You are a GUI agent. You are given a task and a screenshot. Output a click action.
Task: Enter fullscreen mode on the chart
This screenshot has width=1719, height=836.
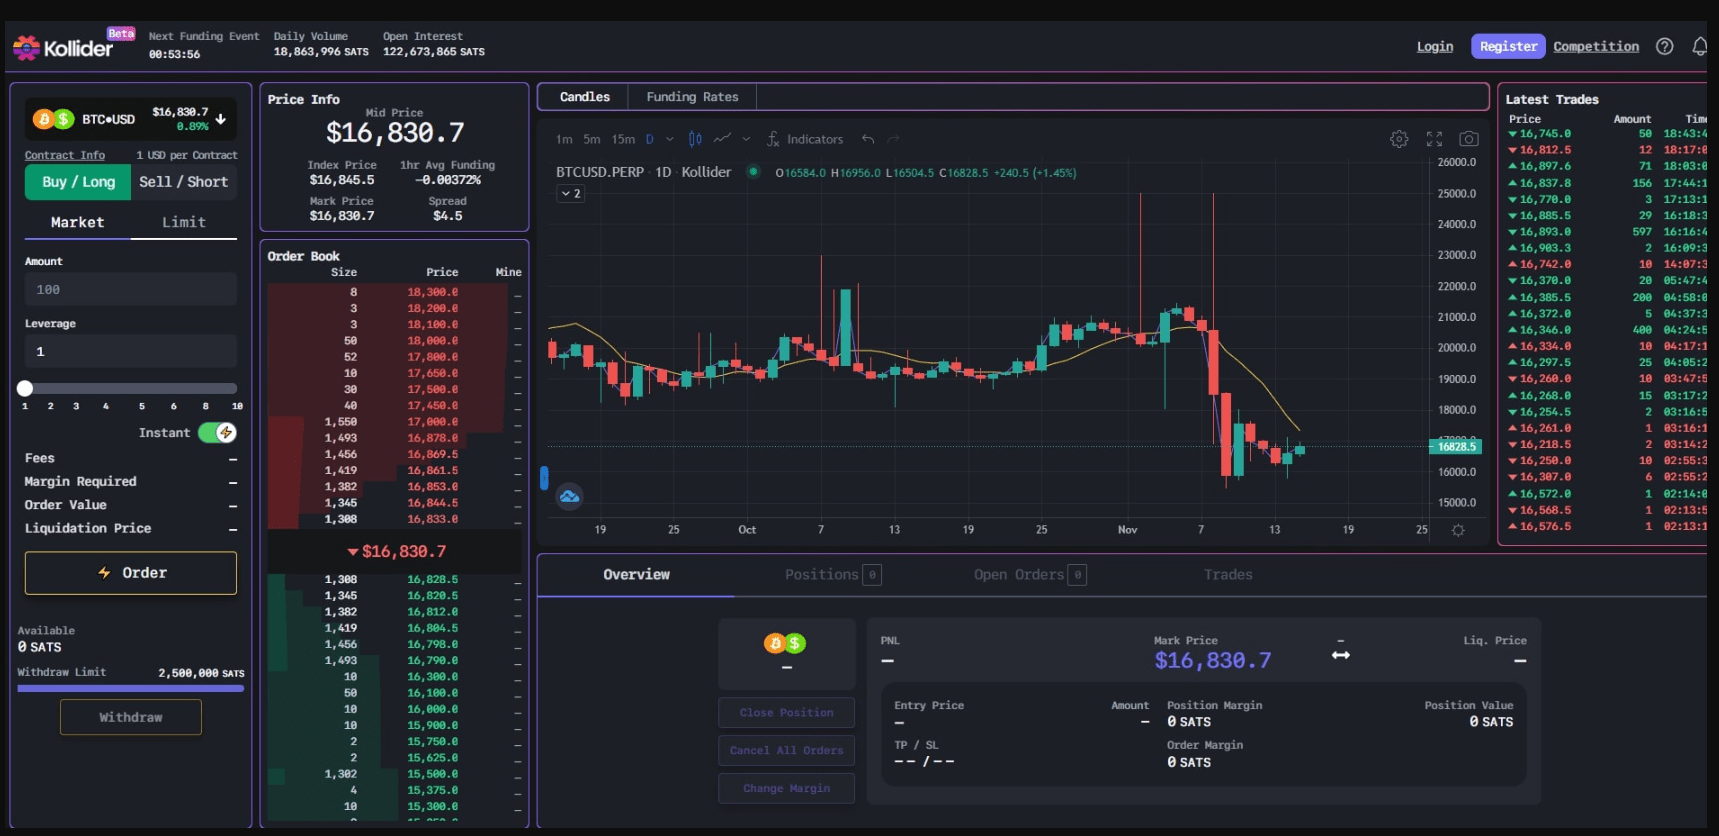pyautogui.click(x=1434, y=139)
